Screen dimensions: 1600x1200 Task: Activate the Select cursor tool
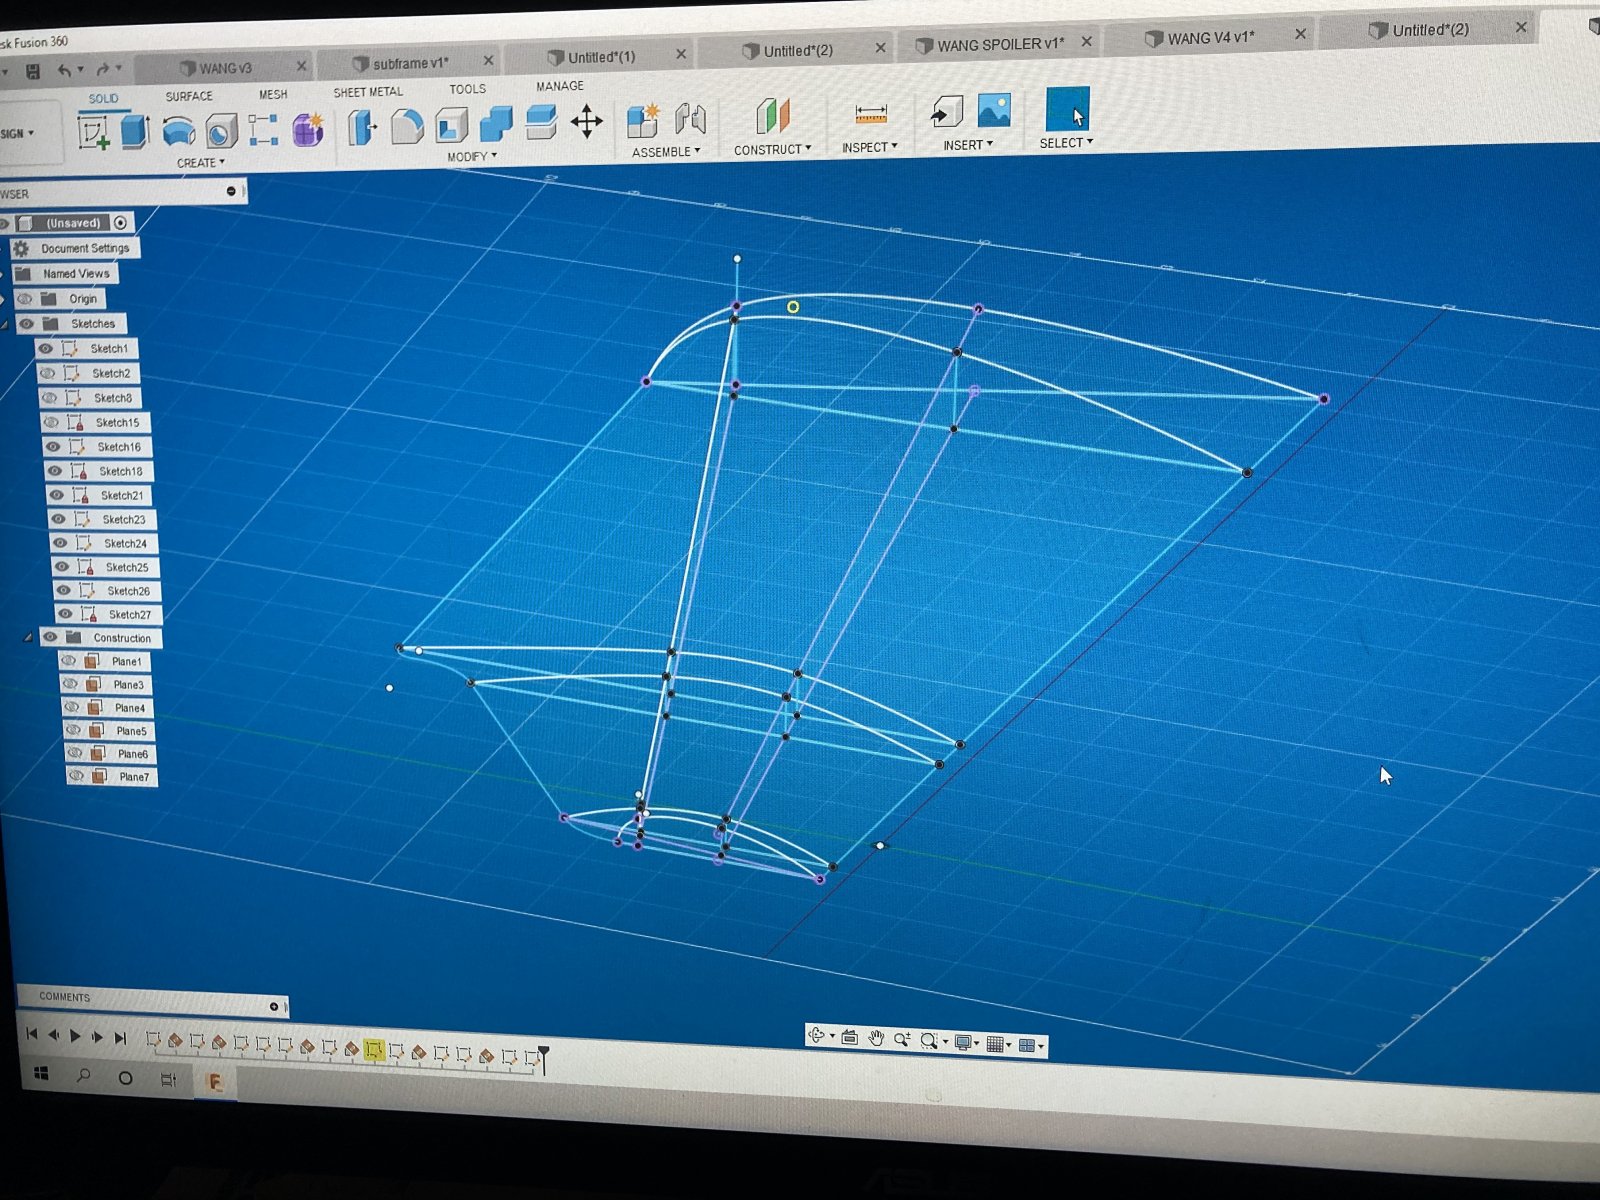click(x=1067, y=108)
